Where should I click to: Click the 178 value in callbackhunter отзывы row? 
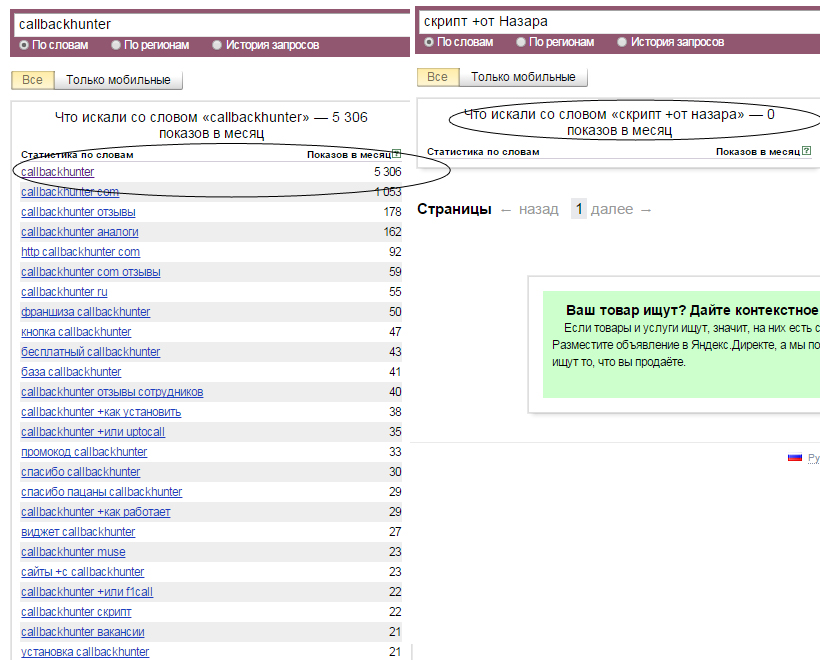pyautogui.click(x=392, y=212)
